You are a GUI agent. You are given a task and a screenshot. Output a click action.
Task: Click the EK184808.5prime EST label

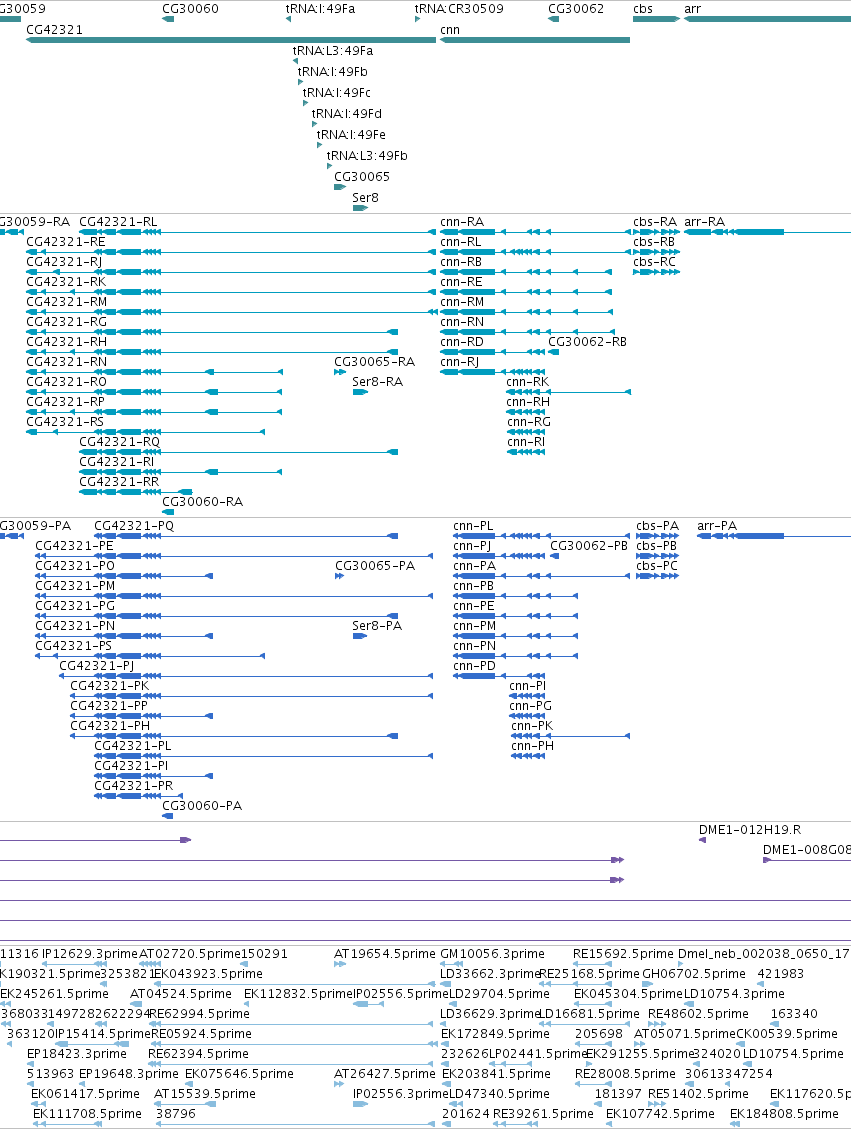(x=785, y=1113)
